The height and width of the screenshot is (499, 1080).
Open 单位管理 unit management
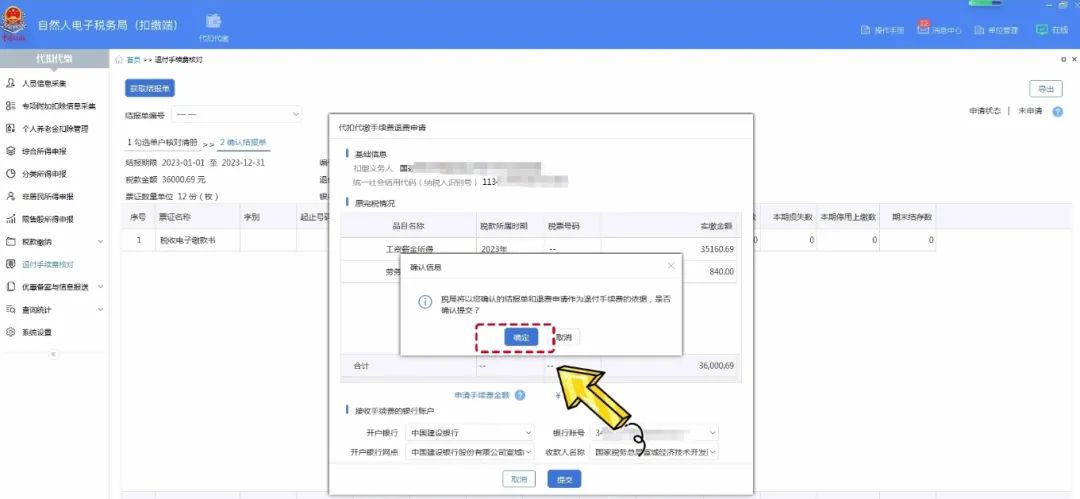996,30
